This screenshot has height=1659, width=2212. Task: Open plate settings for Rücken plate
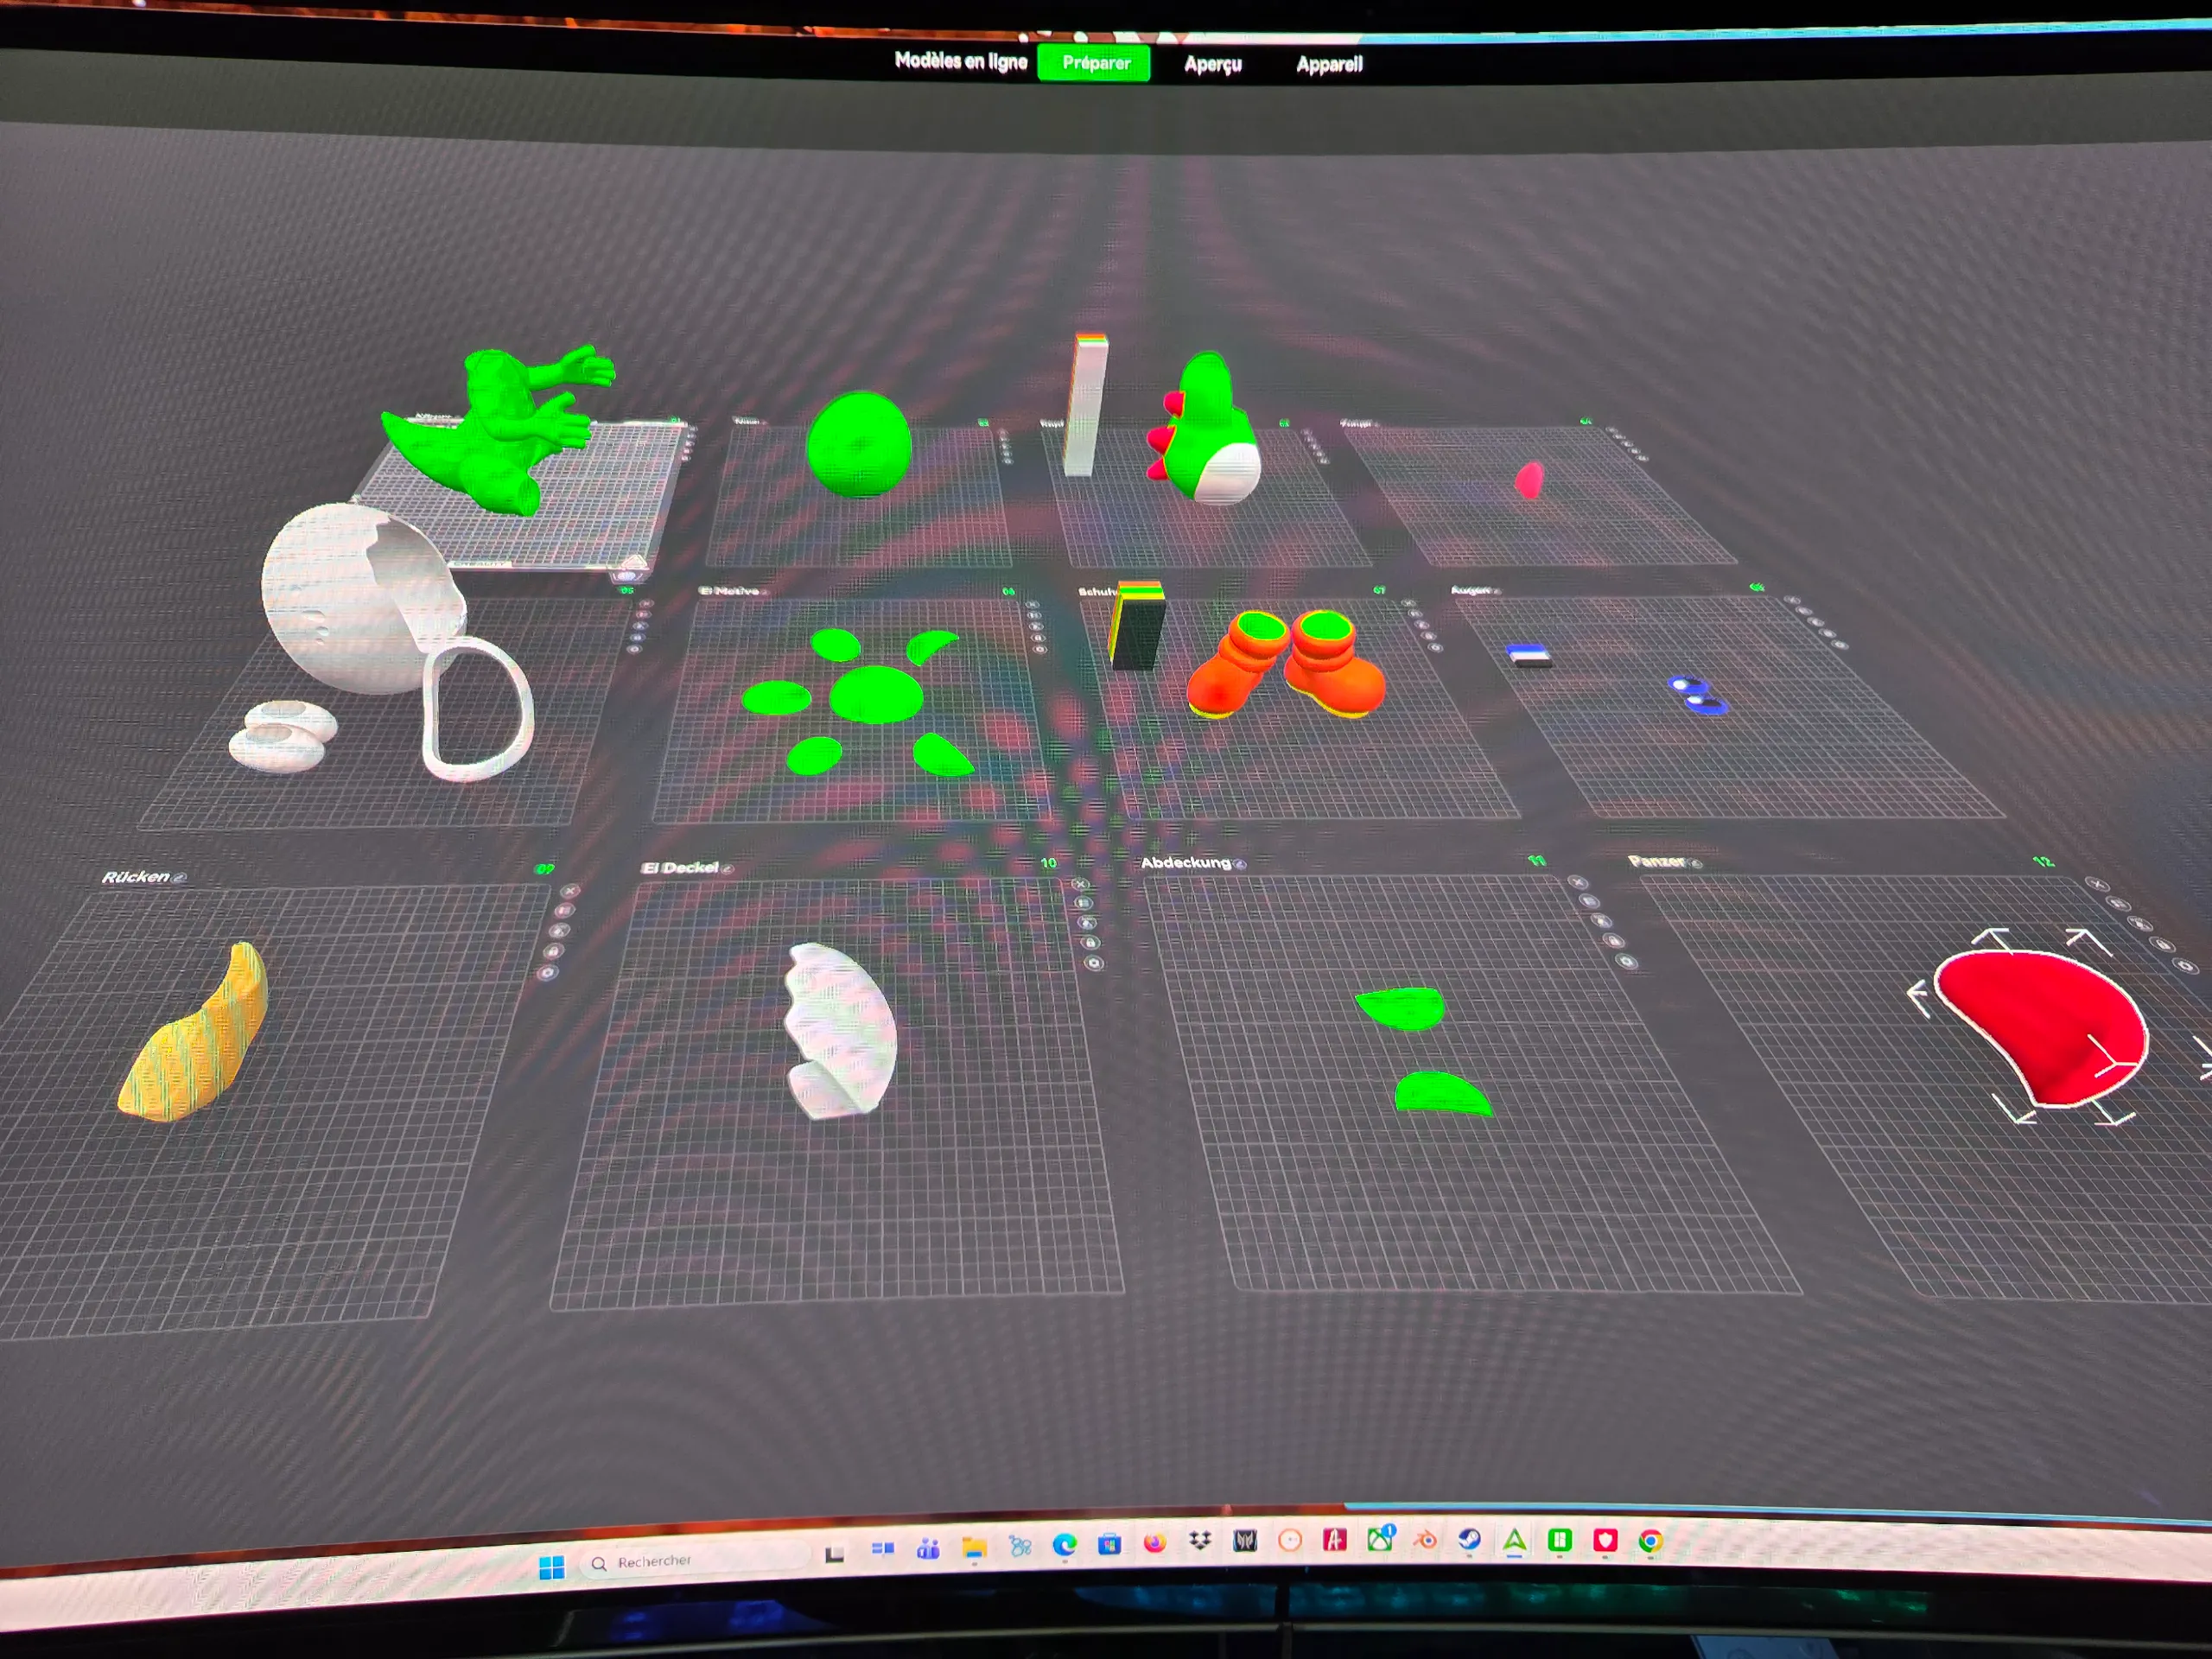coord(548,972)
